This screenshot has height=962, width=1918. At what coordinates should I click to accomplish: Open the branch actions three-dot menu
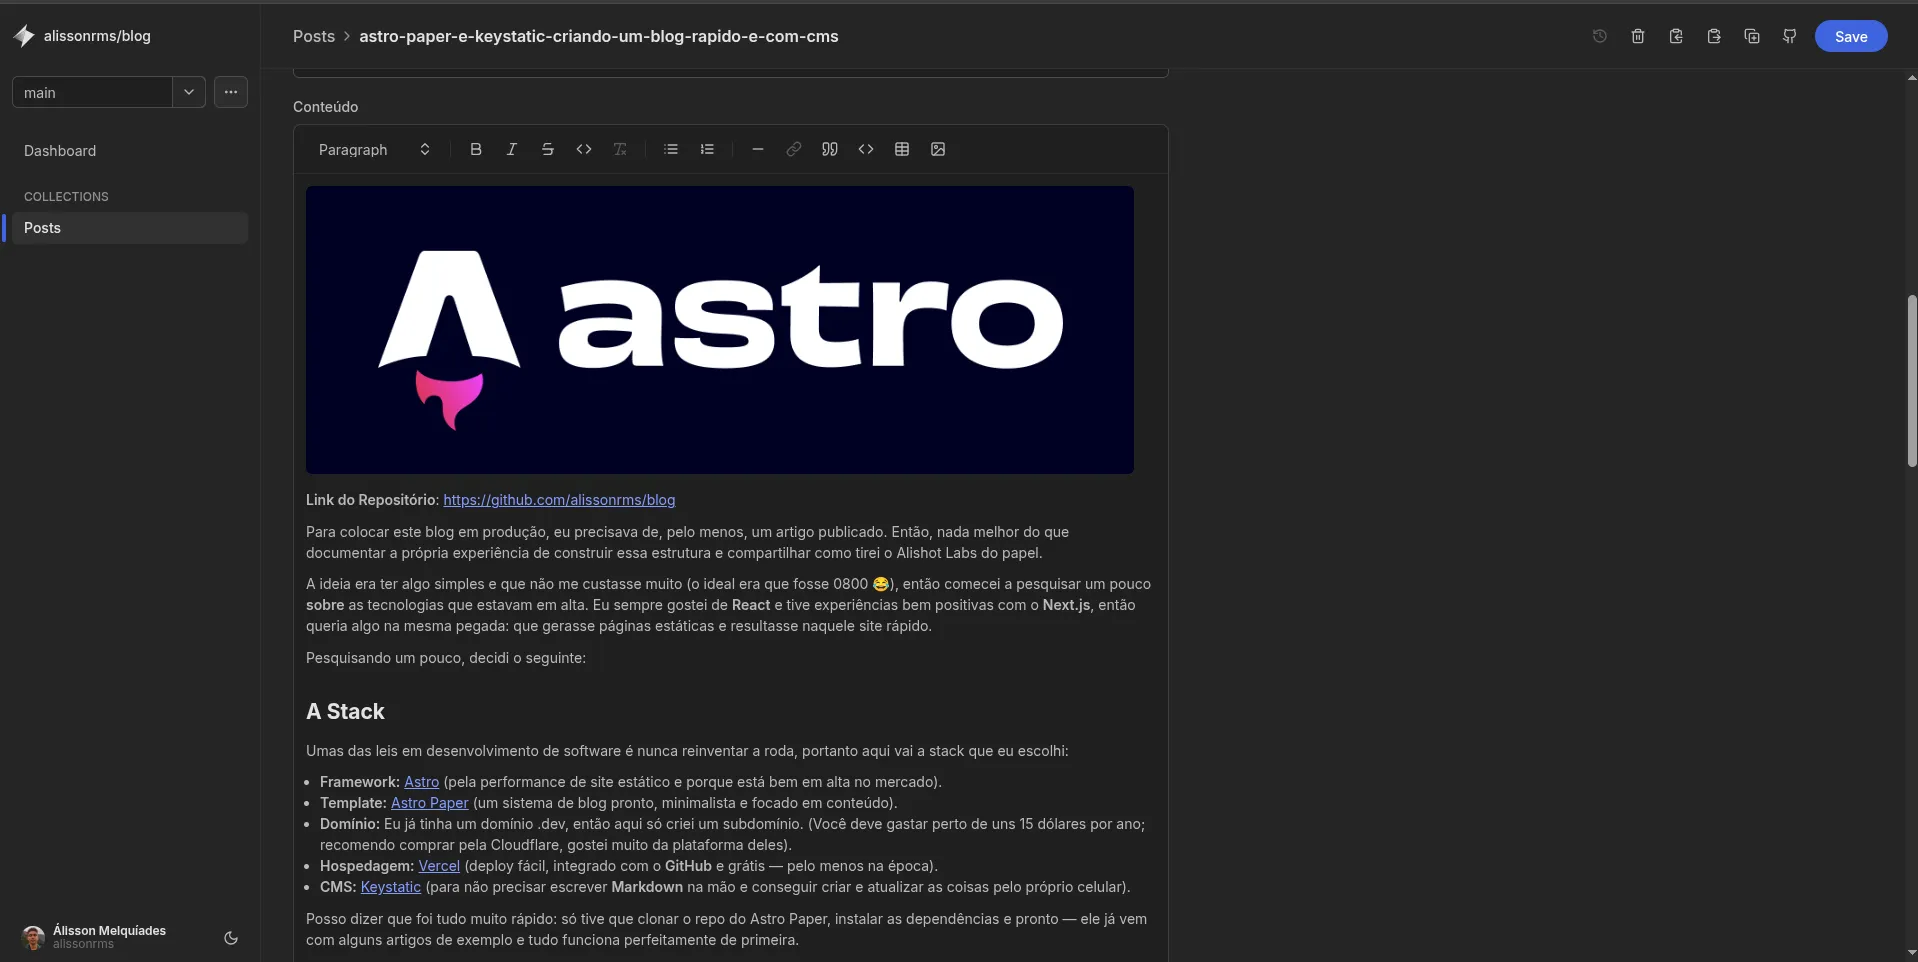tap(231, 92)
